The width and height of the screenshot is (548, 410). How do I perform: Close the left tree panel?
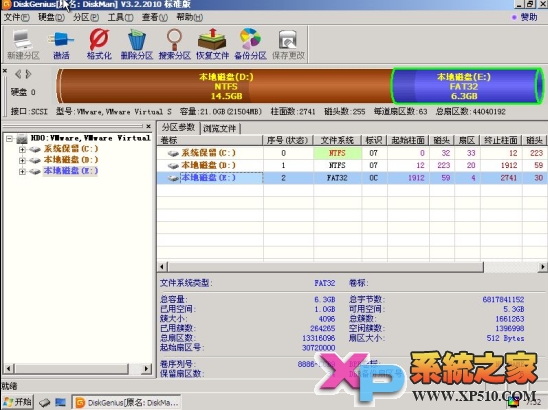pos(149,126)
